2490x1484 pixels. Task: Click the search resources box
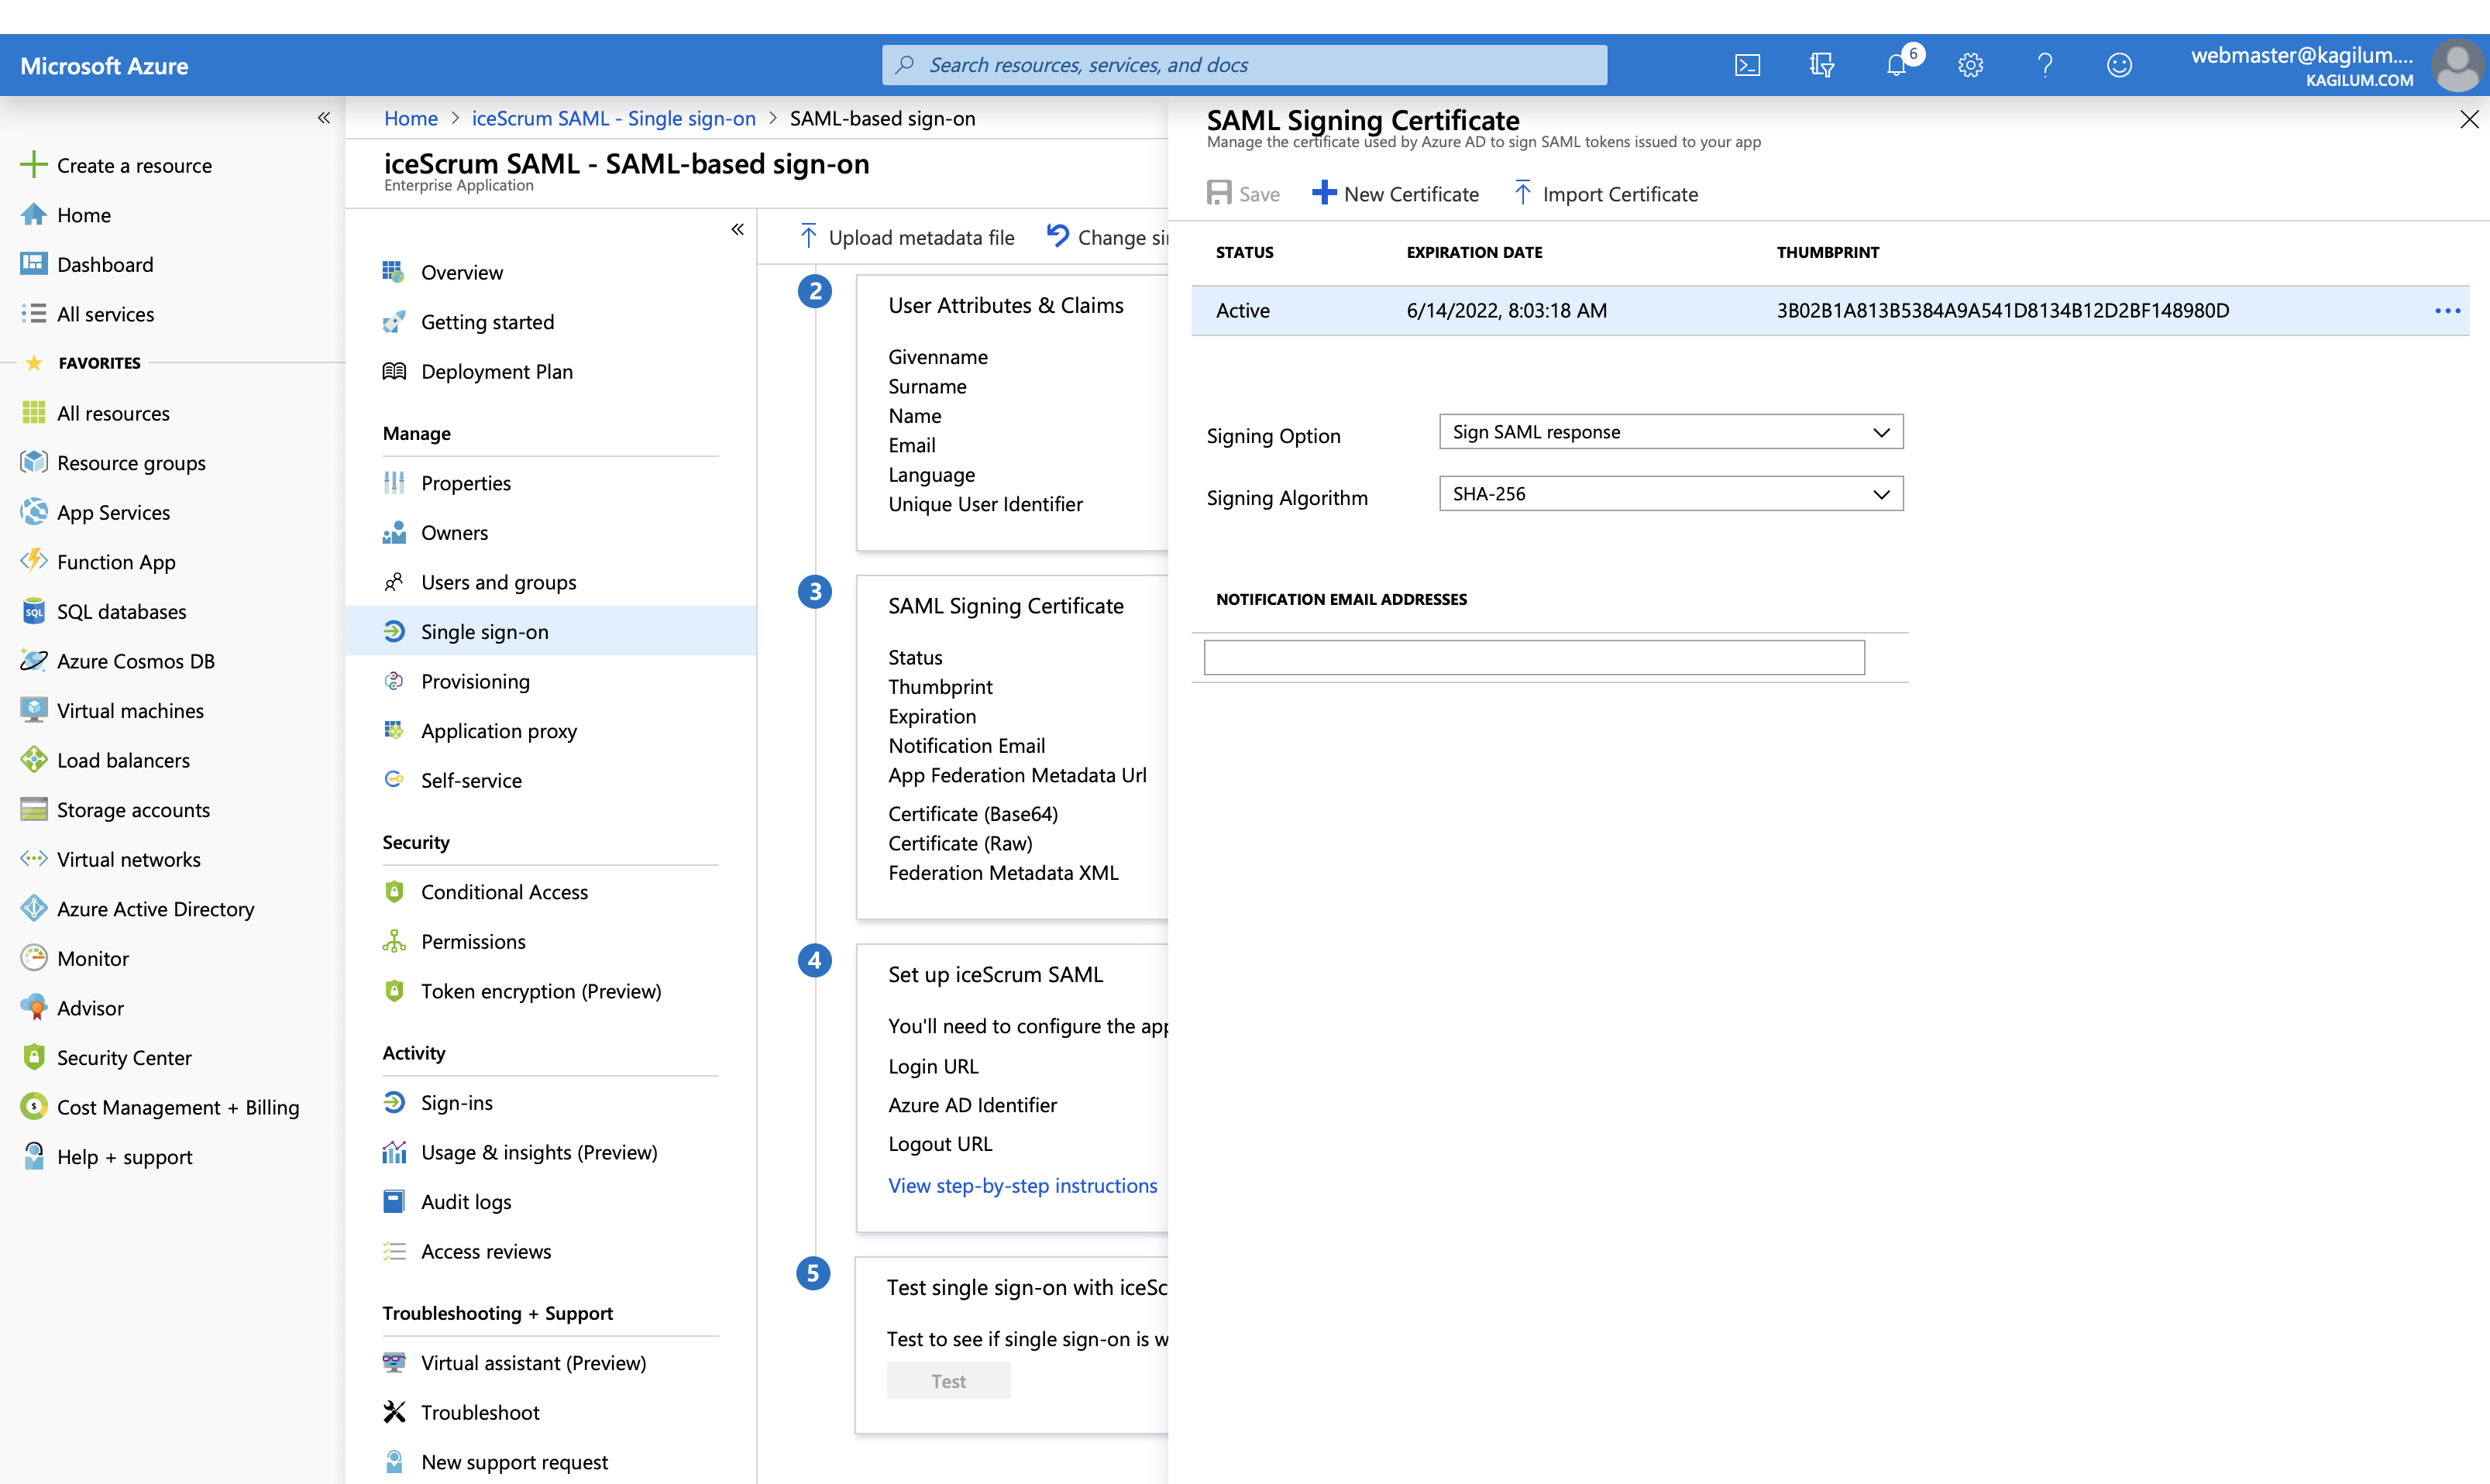(x=1244, y=65)
